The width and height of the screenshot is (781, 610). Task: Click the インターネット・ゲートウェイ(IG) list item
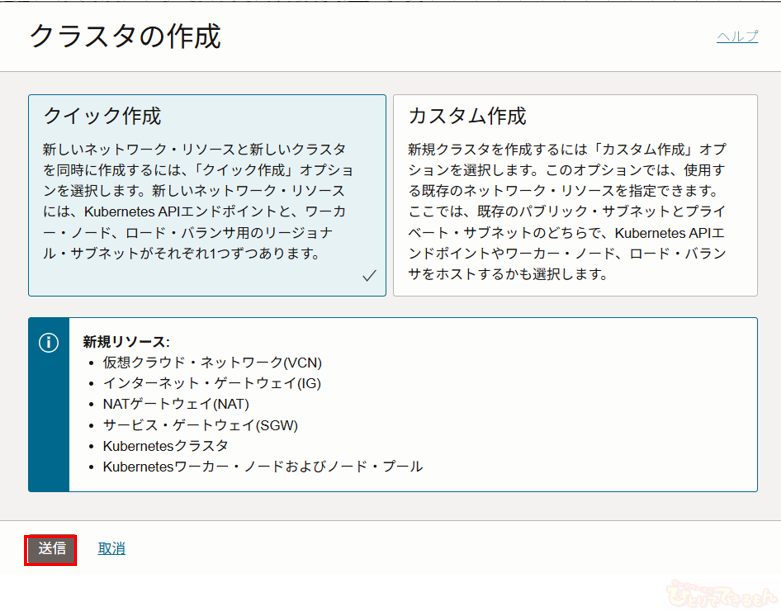coord(212,383)
